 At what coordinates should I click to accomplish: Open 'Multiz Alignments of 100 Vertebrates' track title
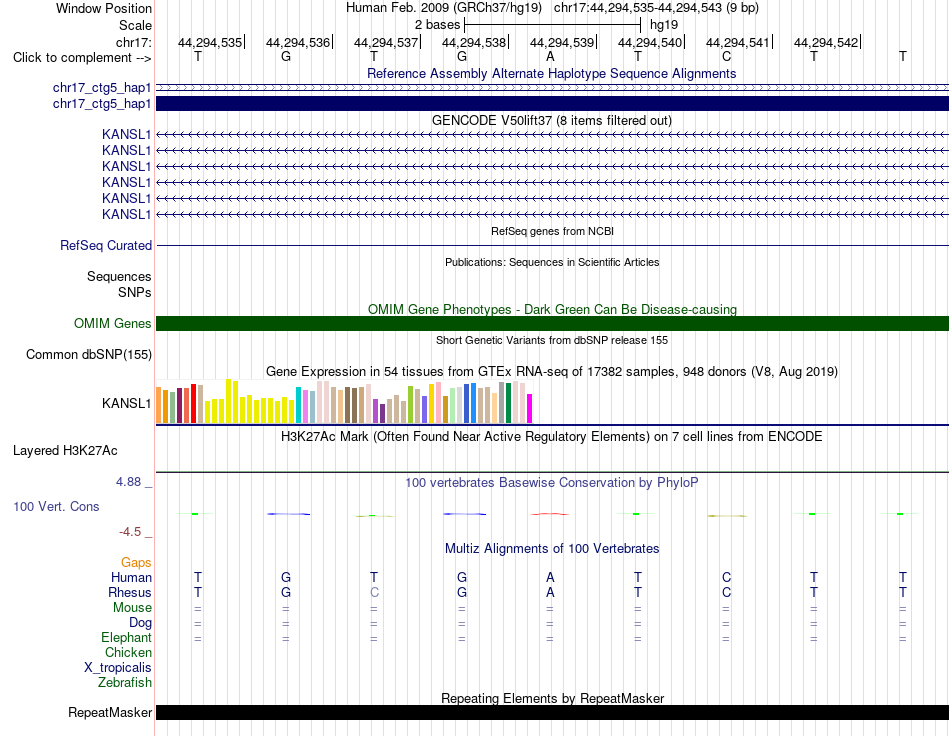coord(552,548)
